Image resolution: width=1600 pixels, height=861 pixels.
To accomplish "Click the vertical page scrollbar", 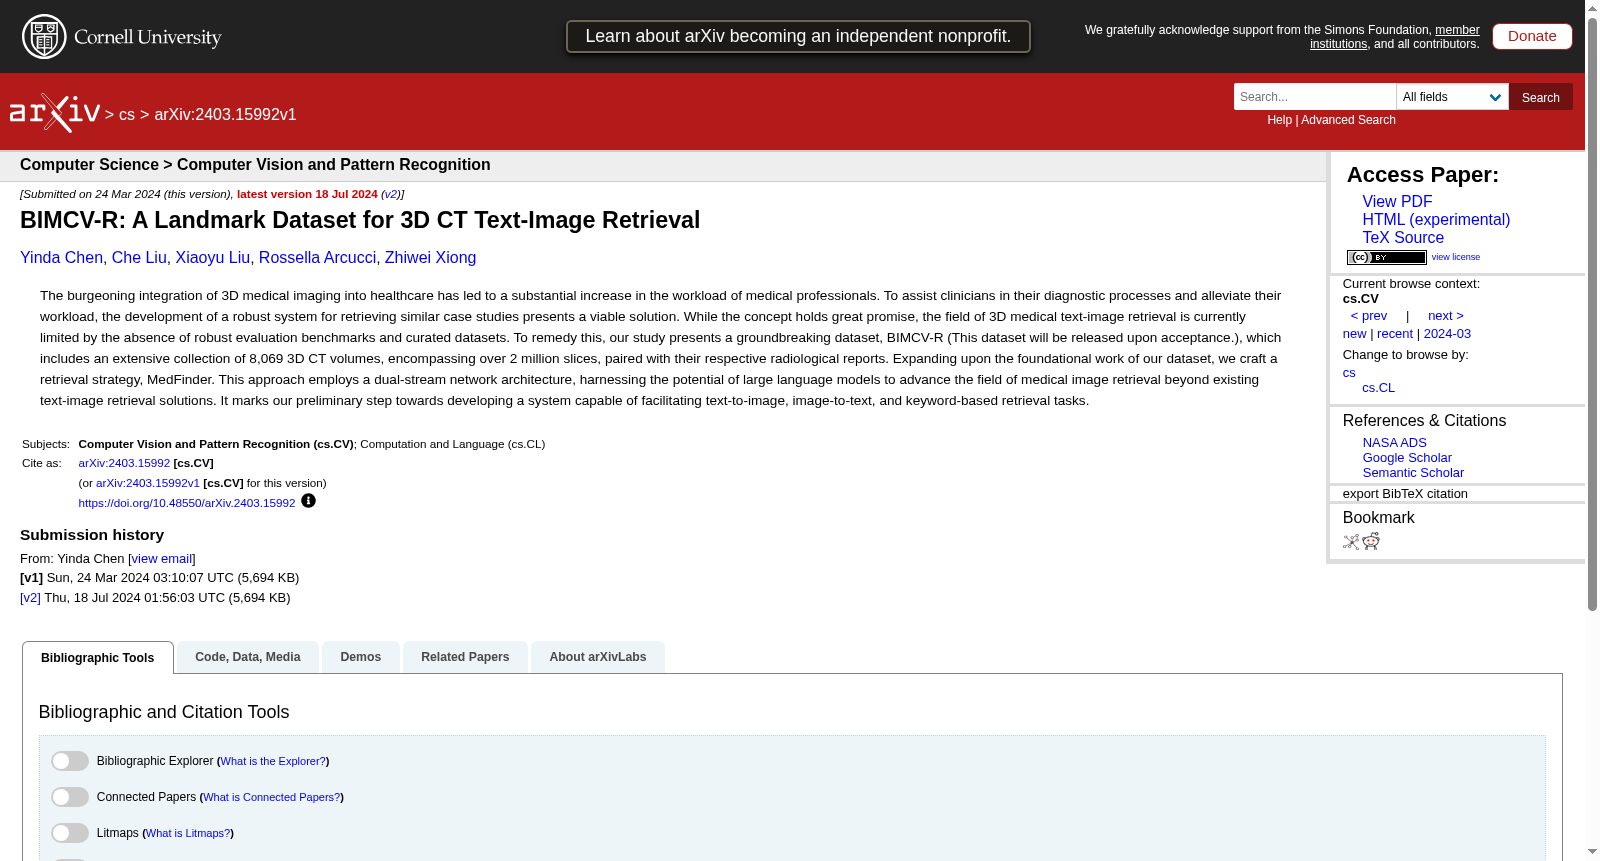I will [x=1592, y=315].
